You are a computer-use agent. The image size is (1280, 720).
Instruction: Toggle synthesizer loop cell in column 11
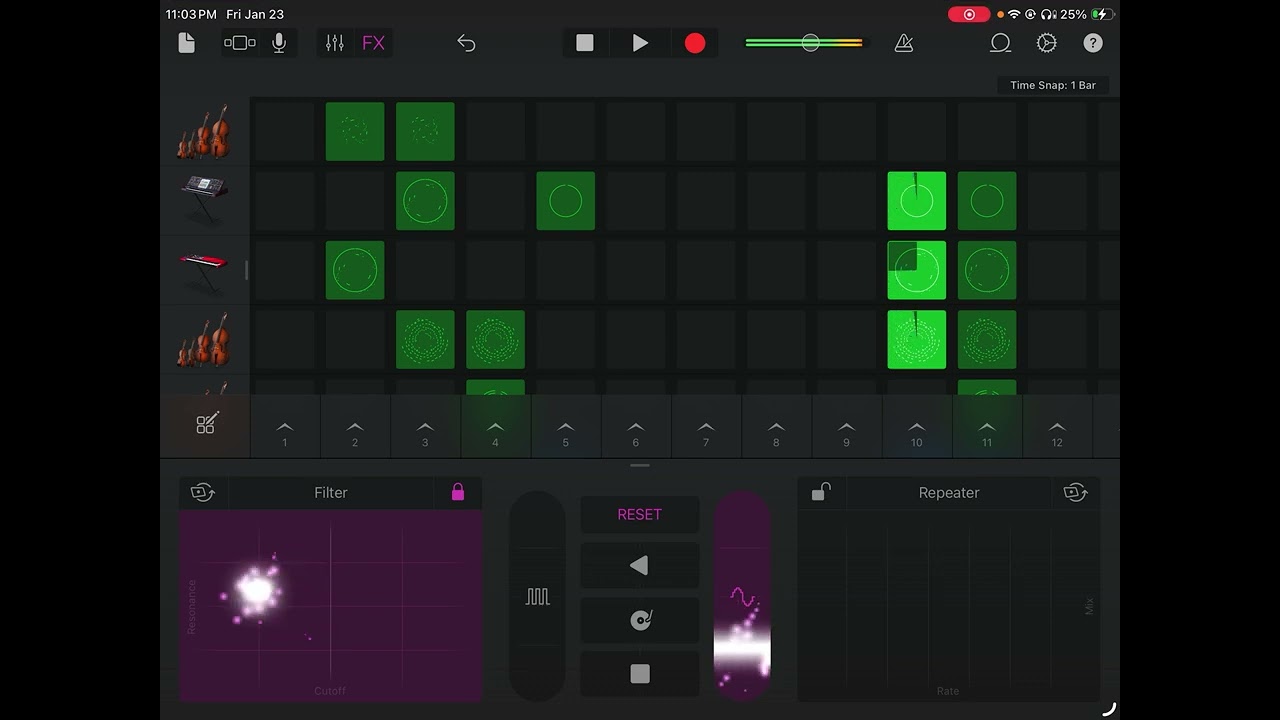click(987, 201)
